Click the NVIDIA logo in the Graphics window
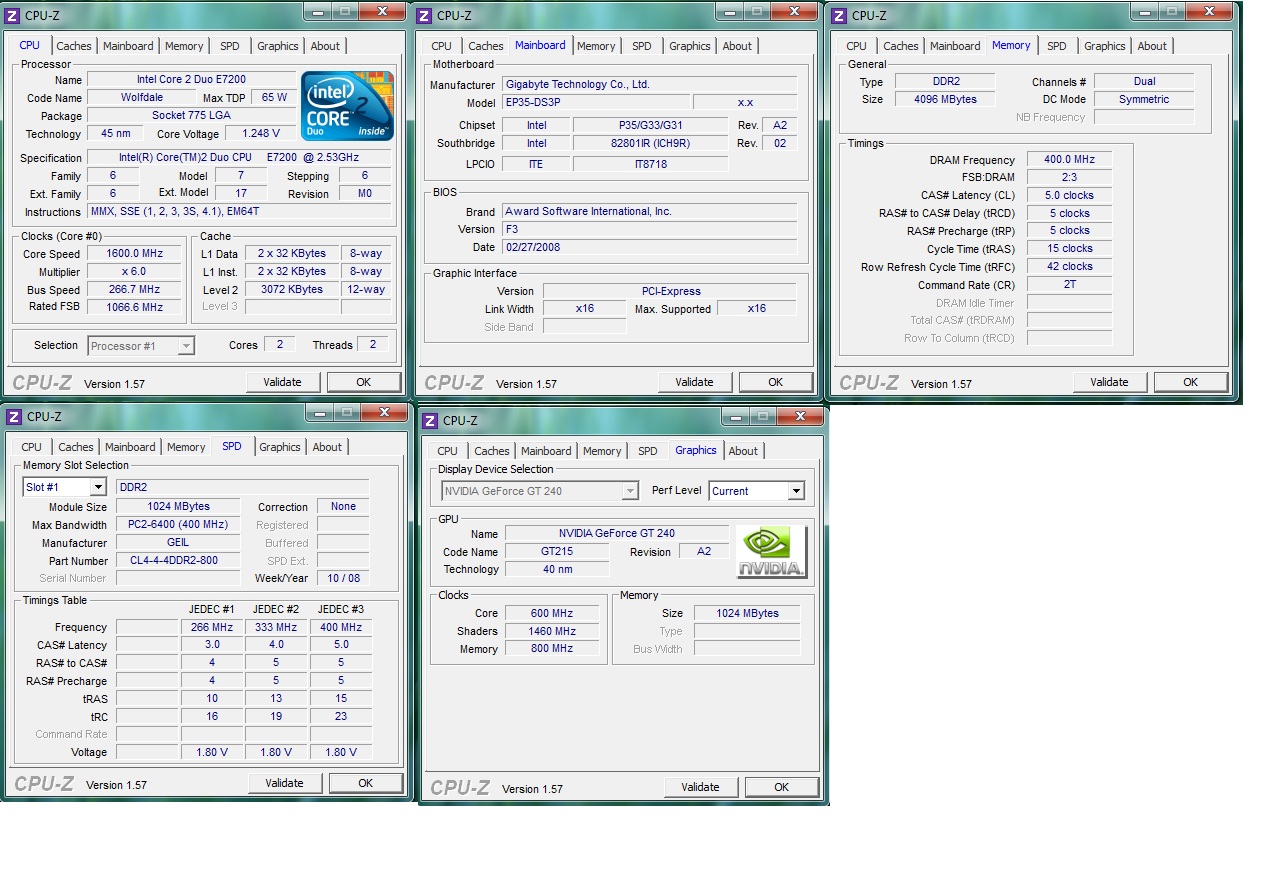The width and height of the screenshot is (1274, 879). [771, 552]
